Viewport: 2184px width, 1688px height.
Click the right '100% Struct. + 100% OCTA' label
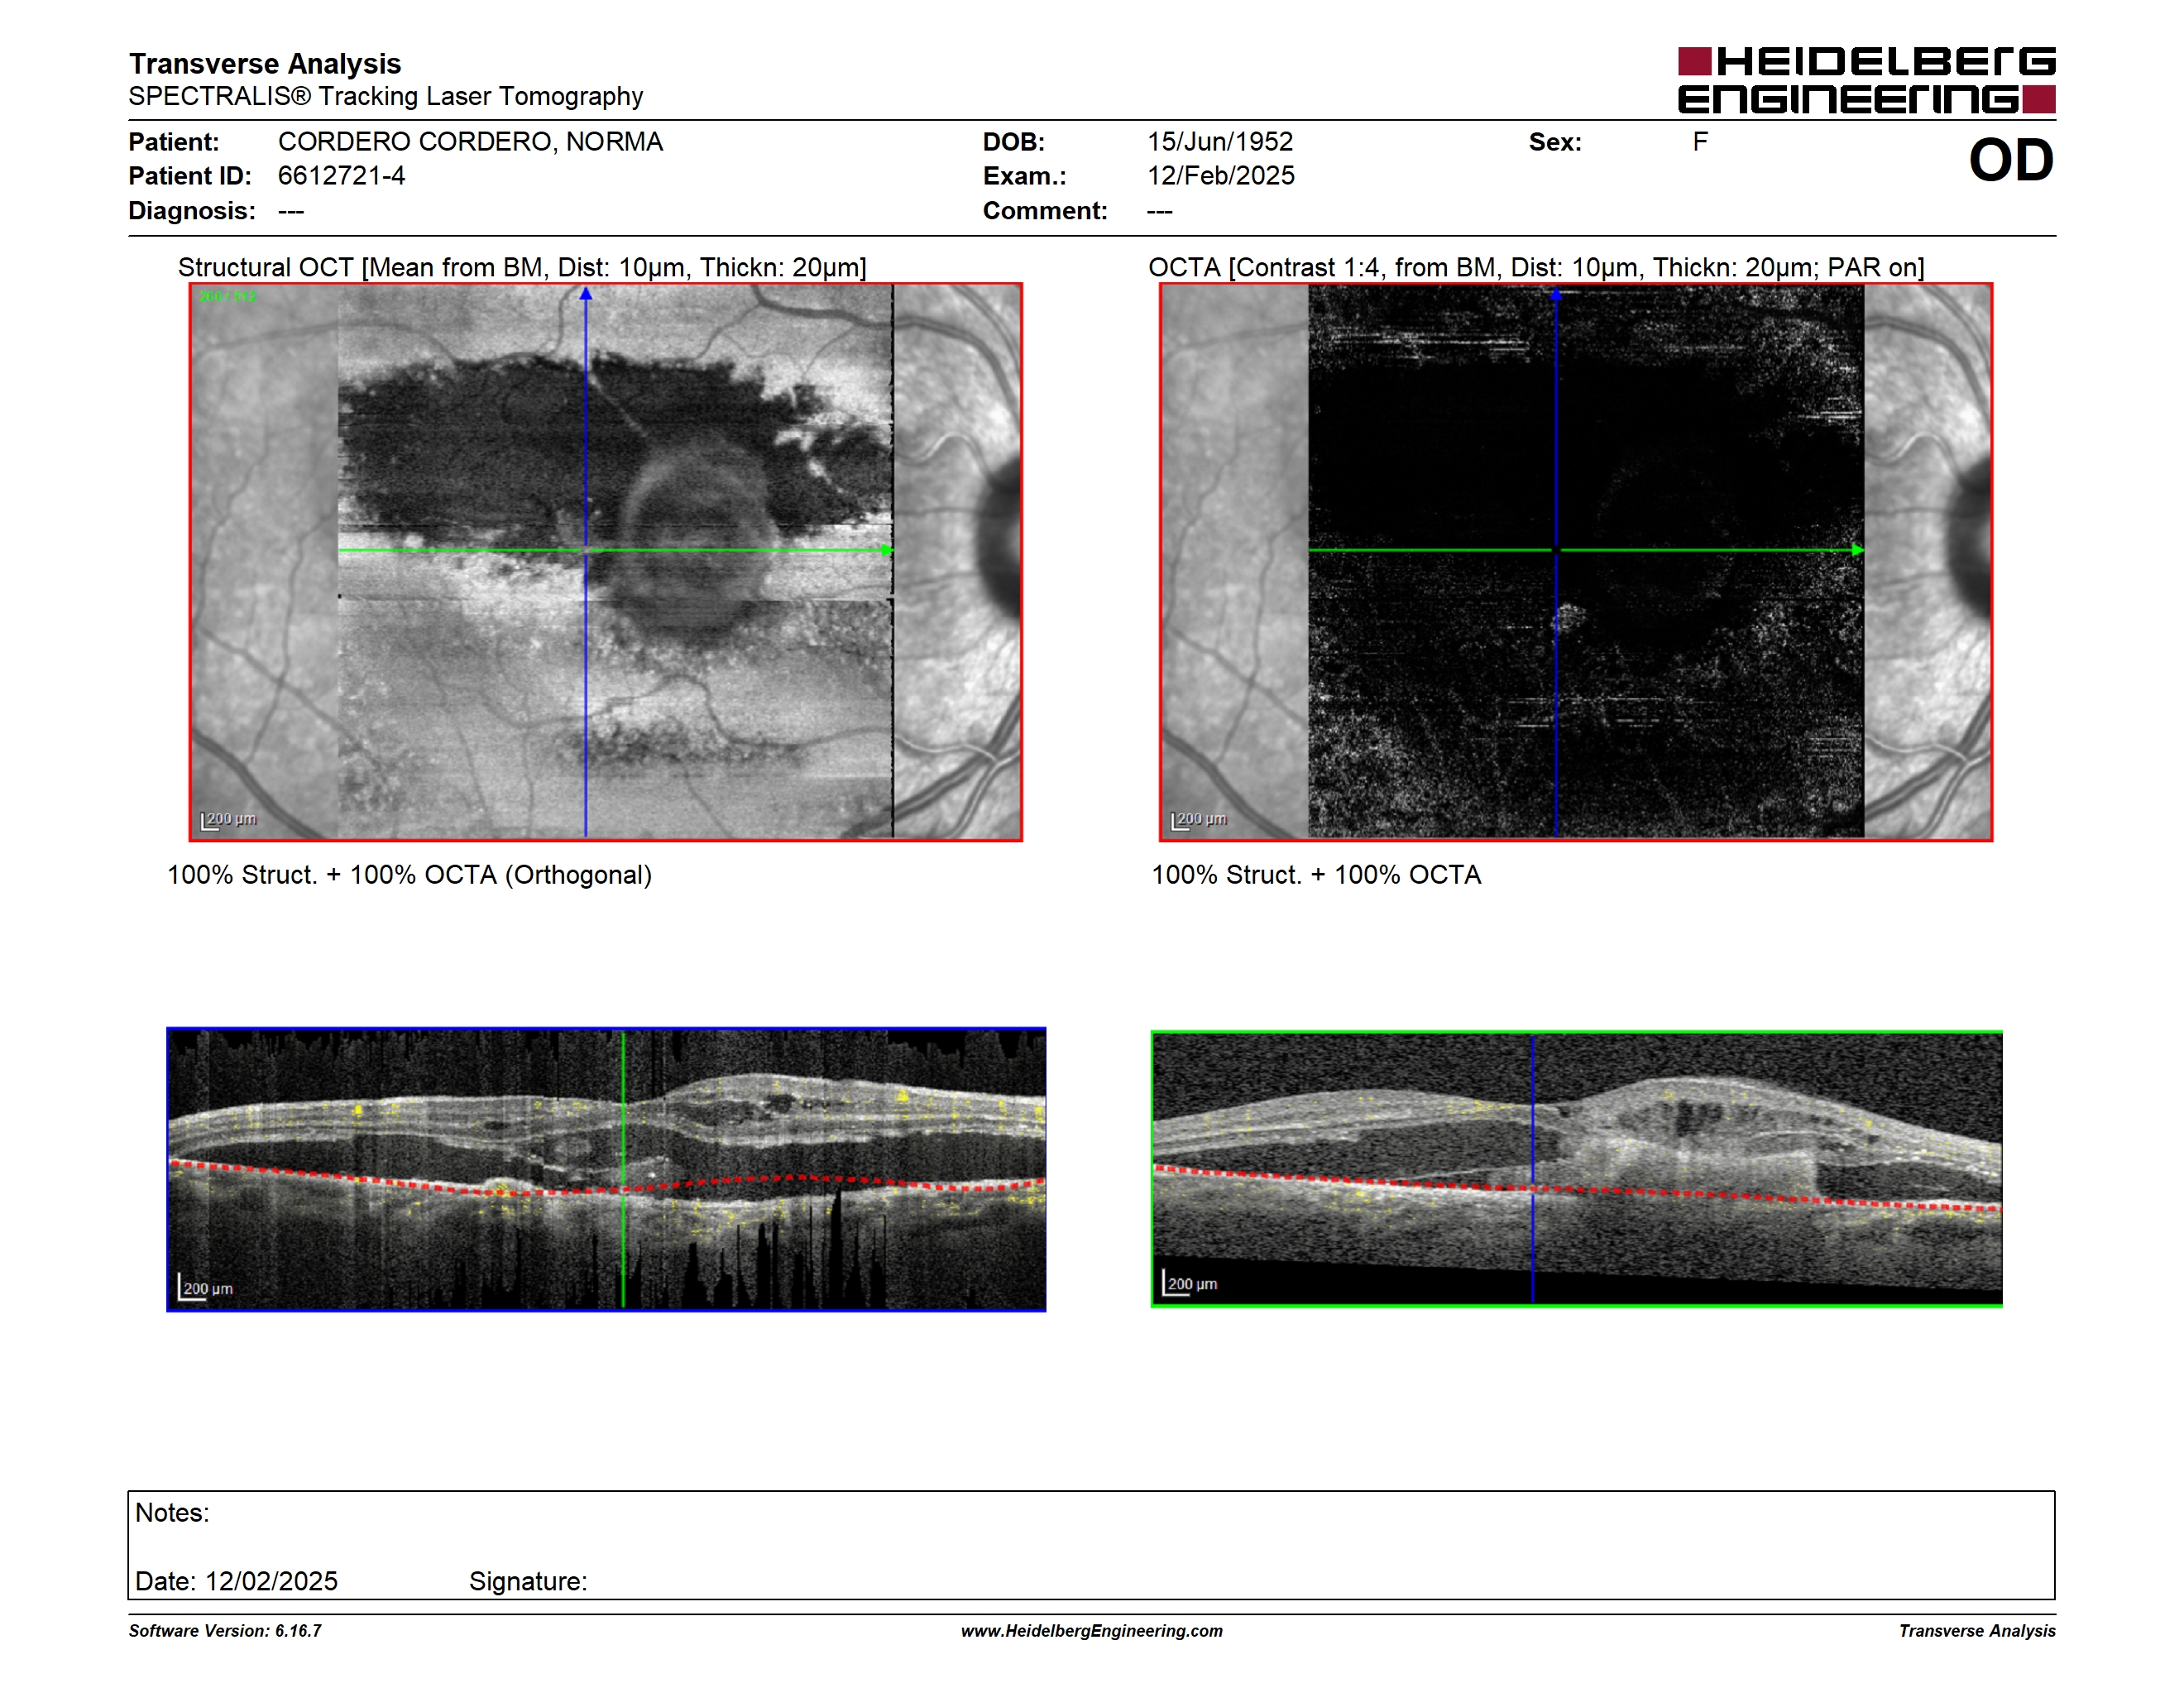pyautogui.click(x=1316, y=875)
